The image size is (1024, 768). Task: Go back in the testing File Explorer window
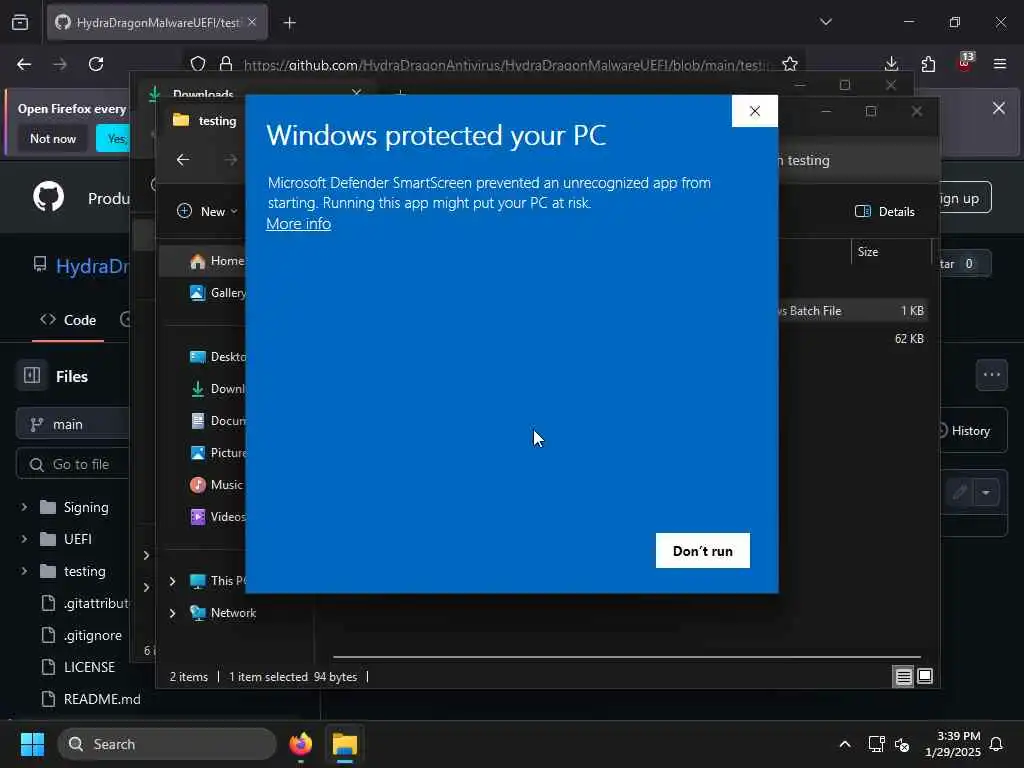click(184, 160)
